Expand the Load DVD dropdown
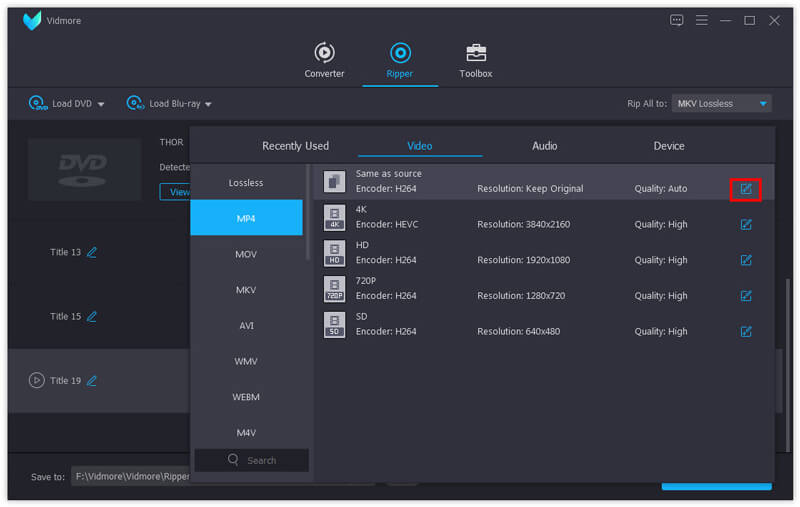The width and height of the screenshot is (800, 507). 100,104
